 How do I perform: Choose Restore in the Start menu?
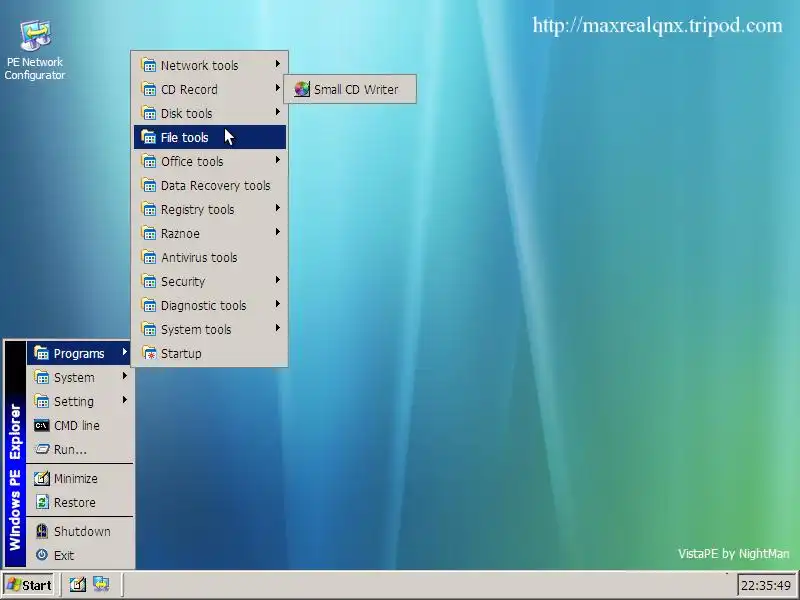tap(80, 502)
